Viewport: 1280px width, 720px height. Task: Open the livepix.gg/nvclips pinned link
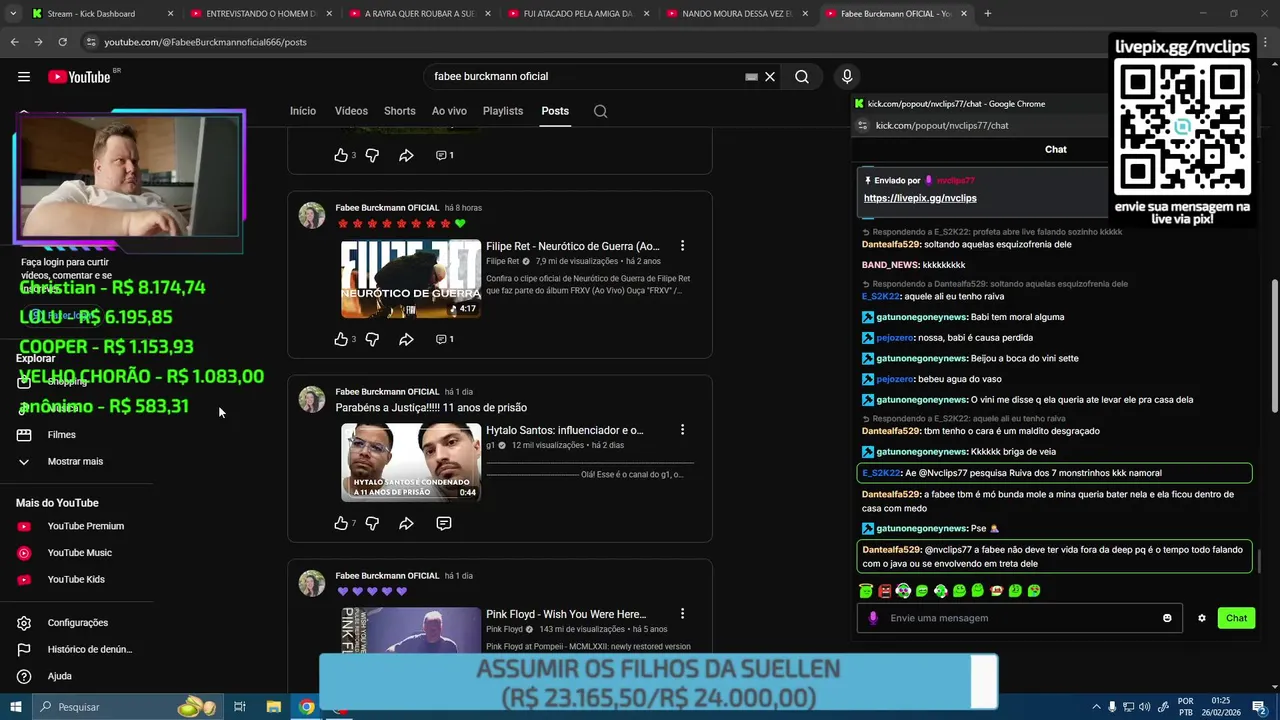[920, 198]
